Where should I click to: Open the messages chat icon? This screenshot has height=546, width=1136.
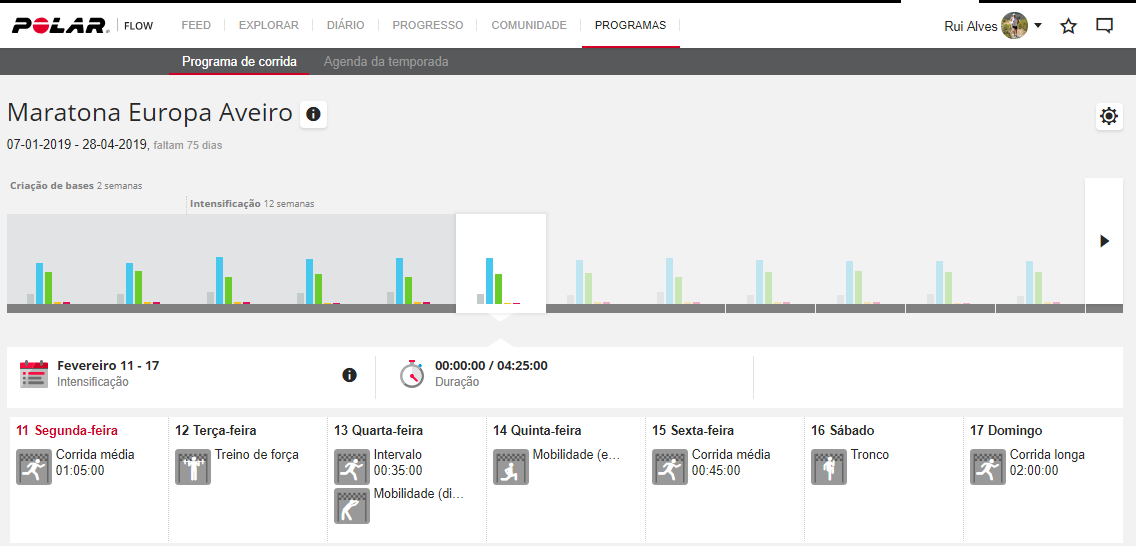(1104, 26)
